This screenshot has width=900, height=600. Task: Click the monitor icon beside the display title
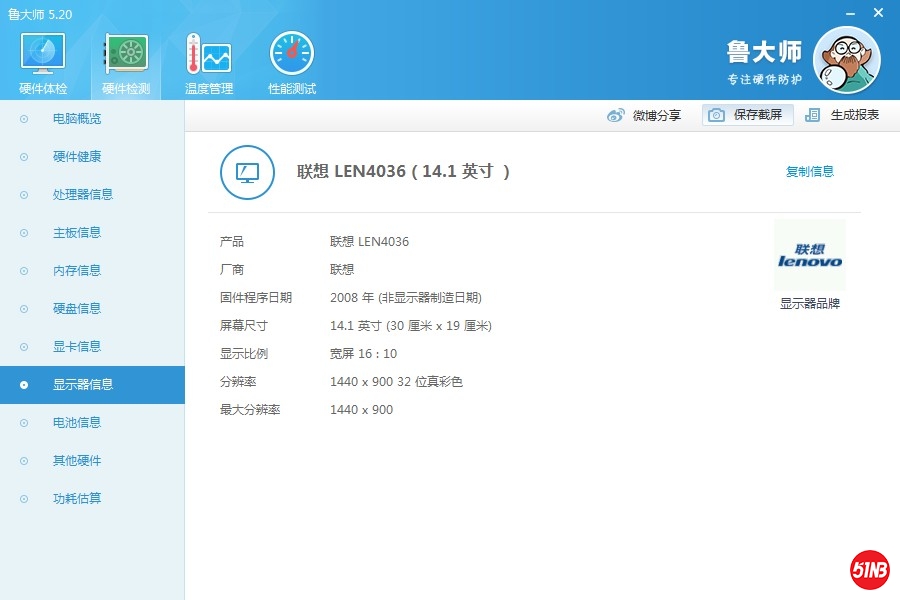tap(247, 172)
